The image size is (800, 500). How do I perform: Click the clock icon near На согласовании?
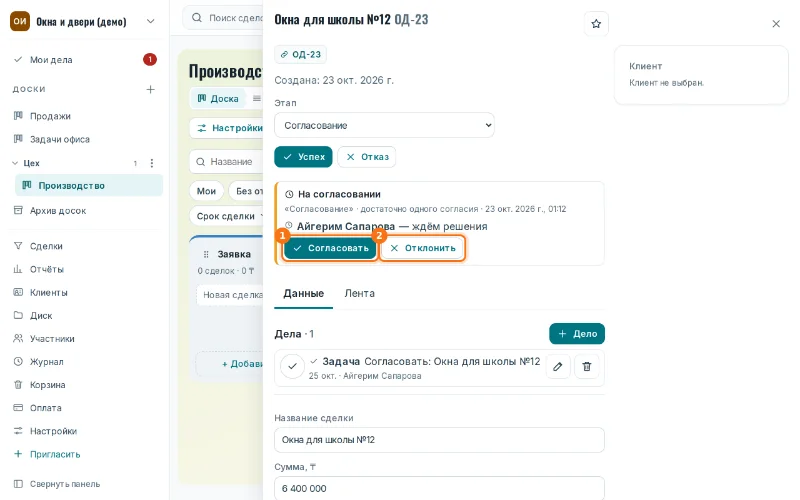tap(289, 194)
